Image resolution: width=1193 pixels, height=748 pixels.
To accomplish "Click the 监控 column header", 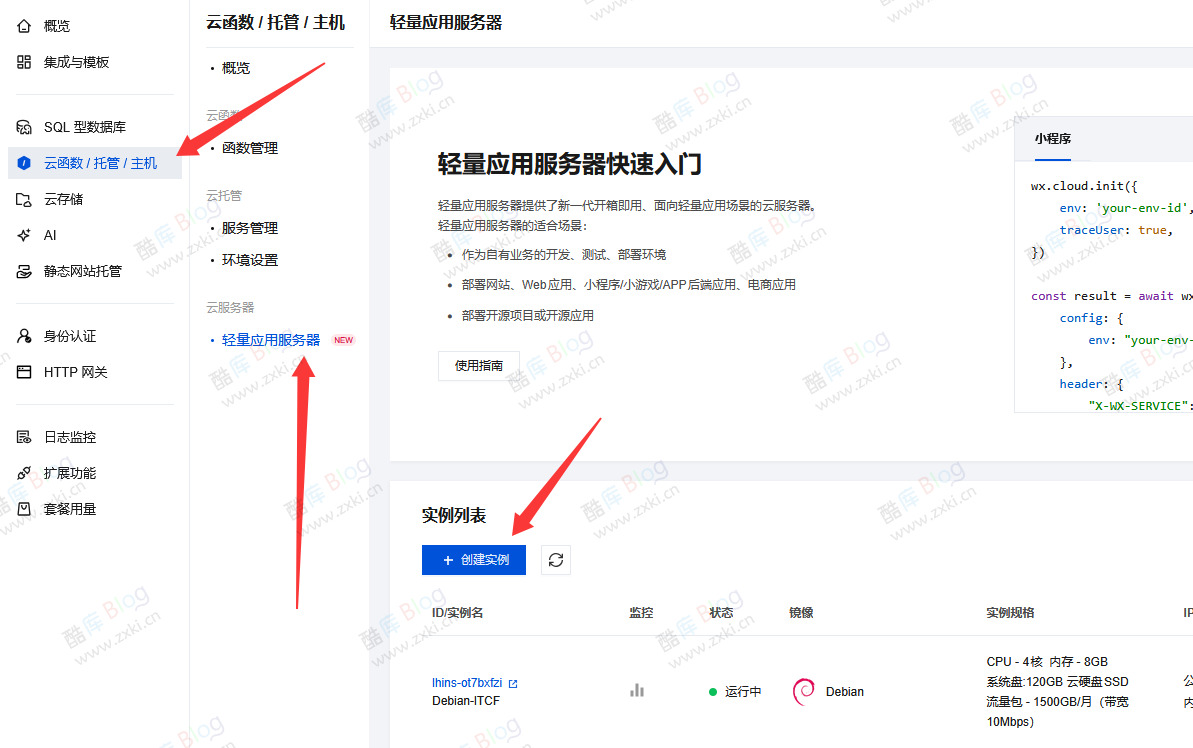I will (641, 613).
